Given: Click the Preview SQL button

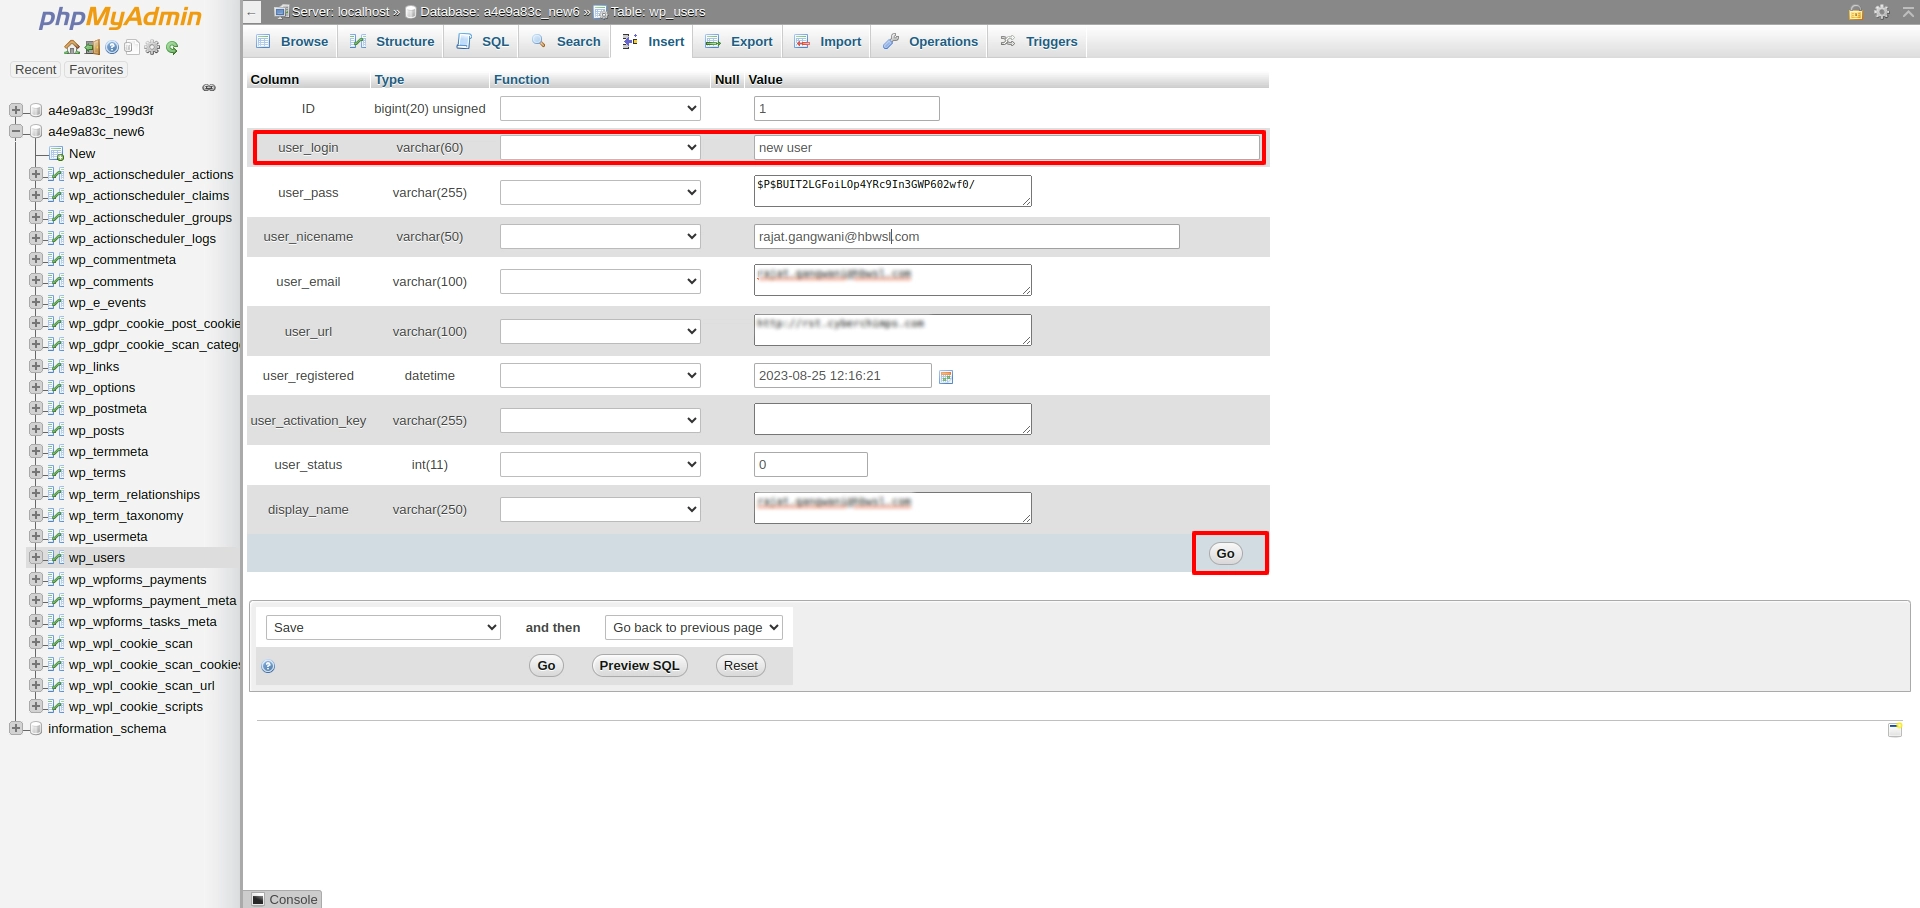Looking at the screenshot, I should point(639,665).
